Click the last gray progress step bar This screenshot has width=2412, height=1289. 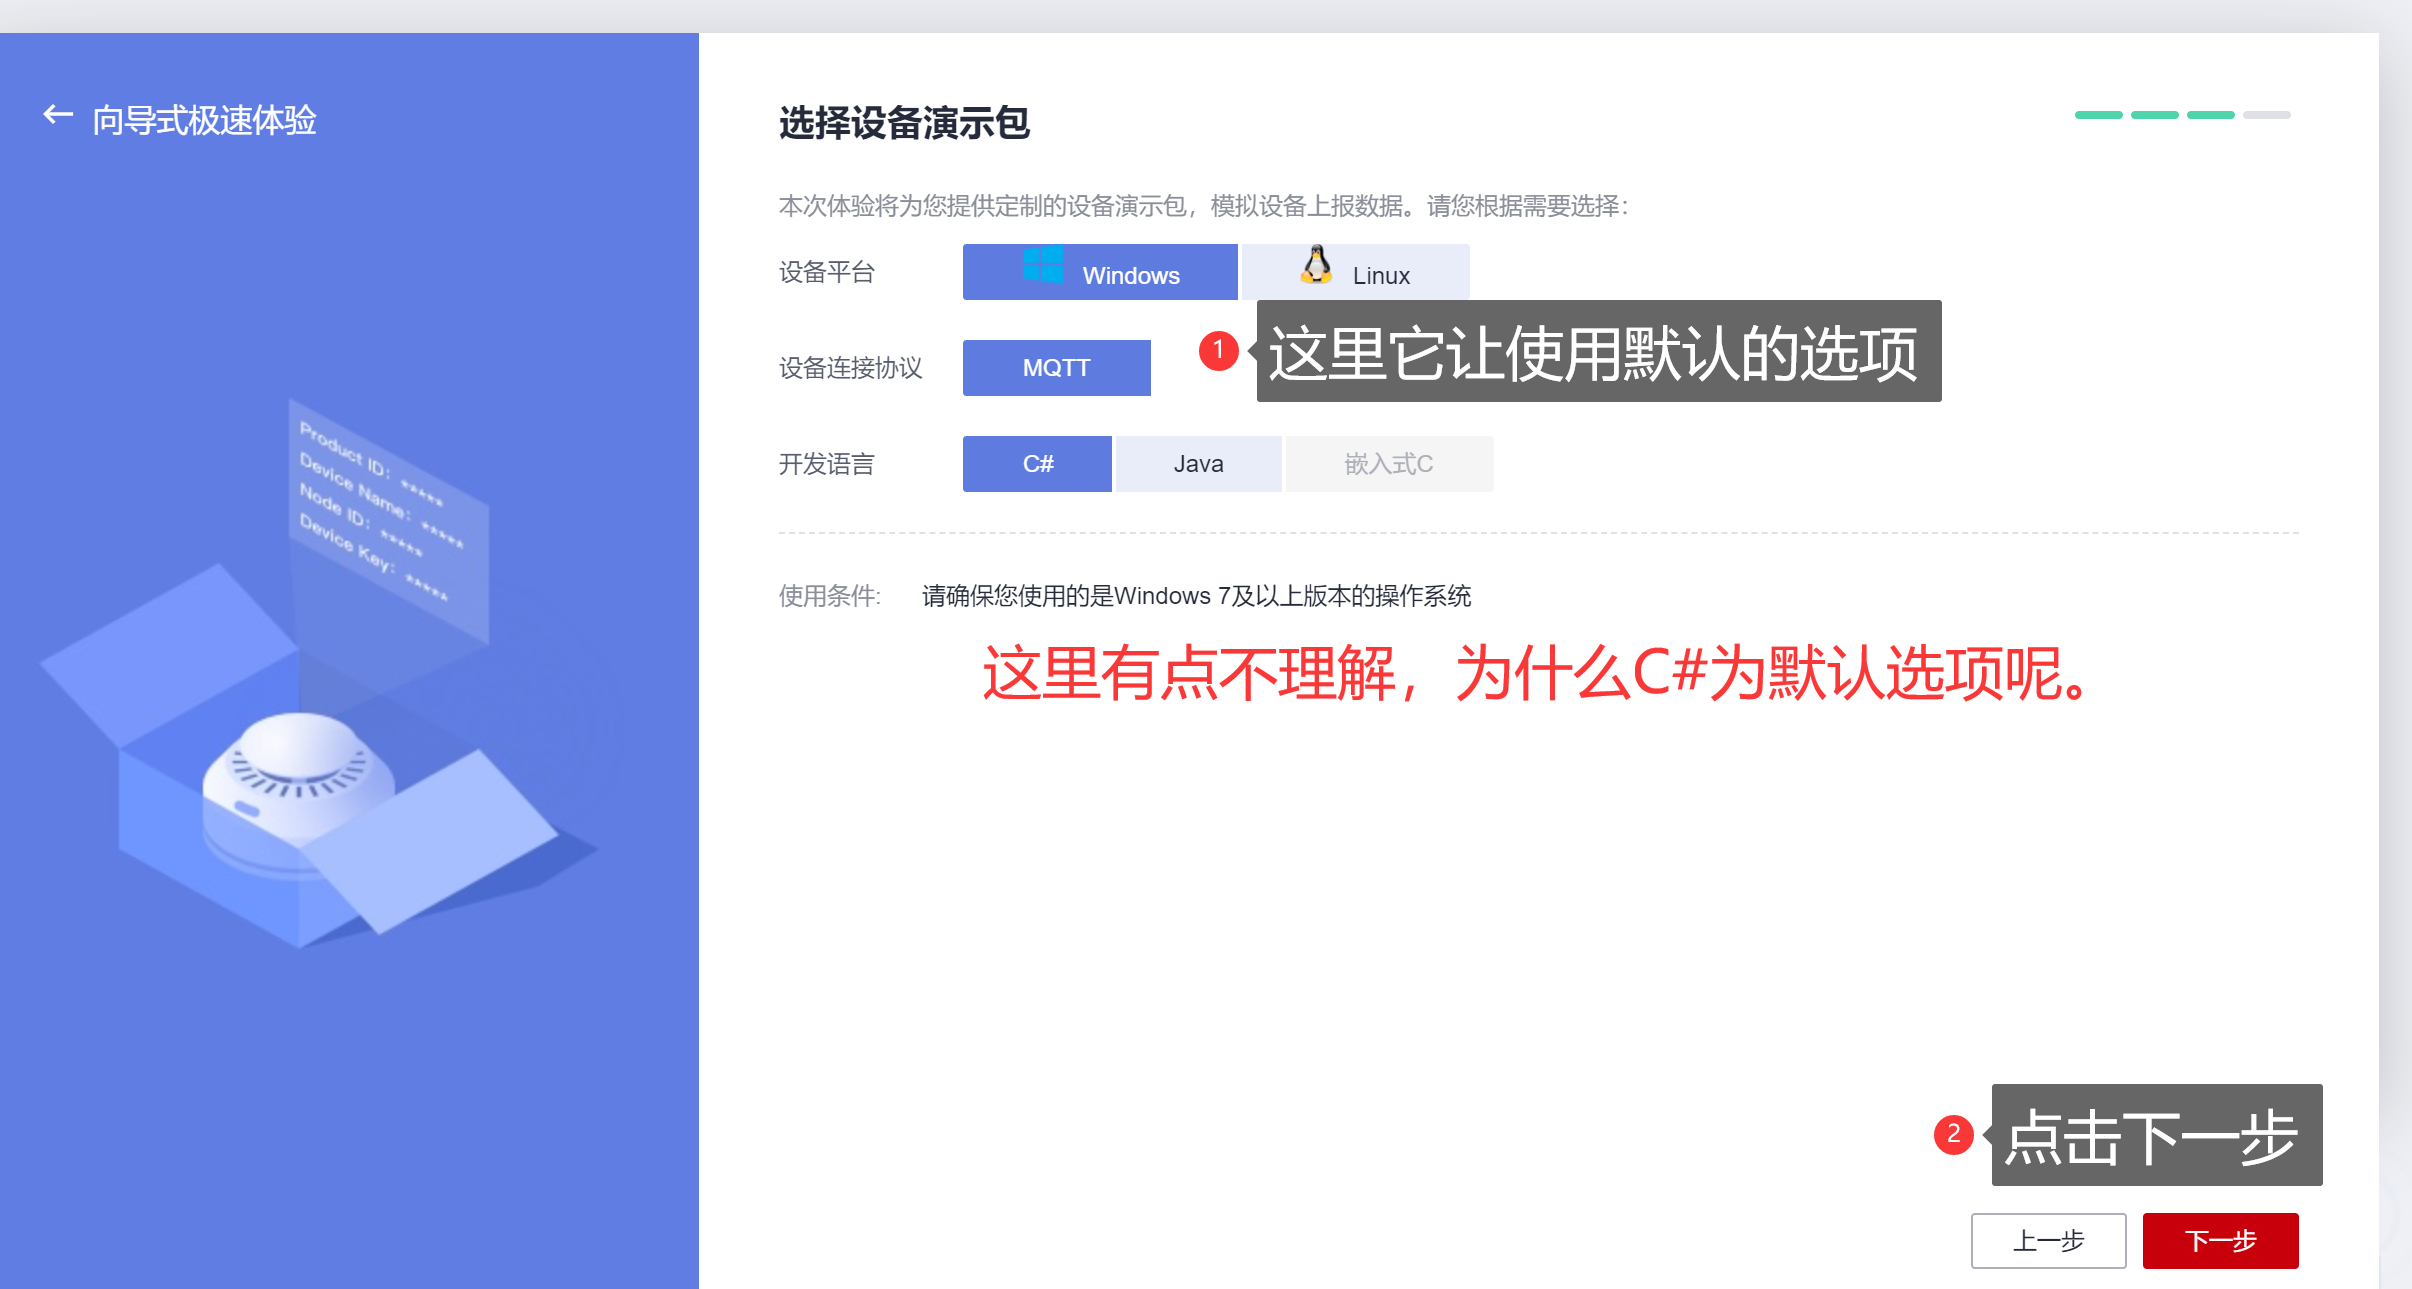tap(2266, 115)
